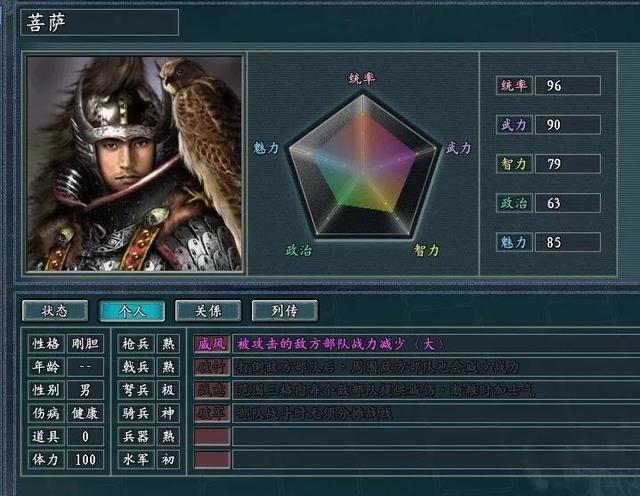Click the 性格 value 刚胆 cell
The width and height of the screenshot is (640, 496).
click(85, 344)
